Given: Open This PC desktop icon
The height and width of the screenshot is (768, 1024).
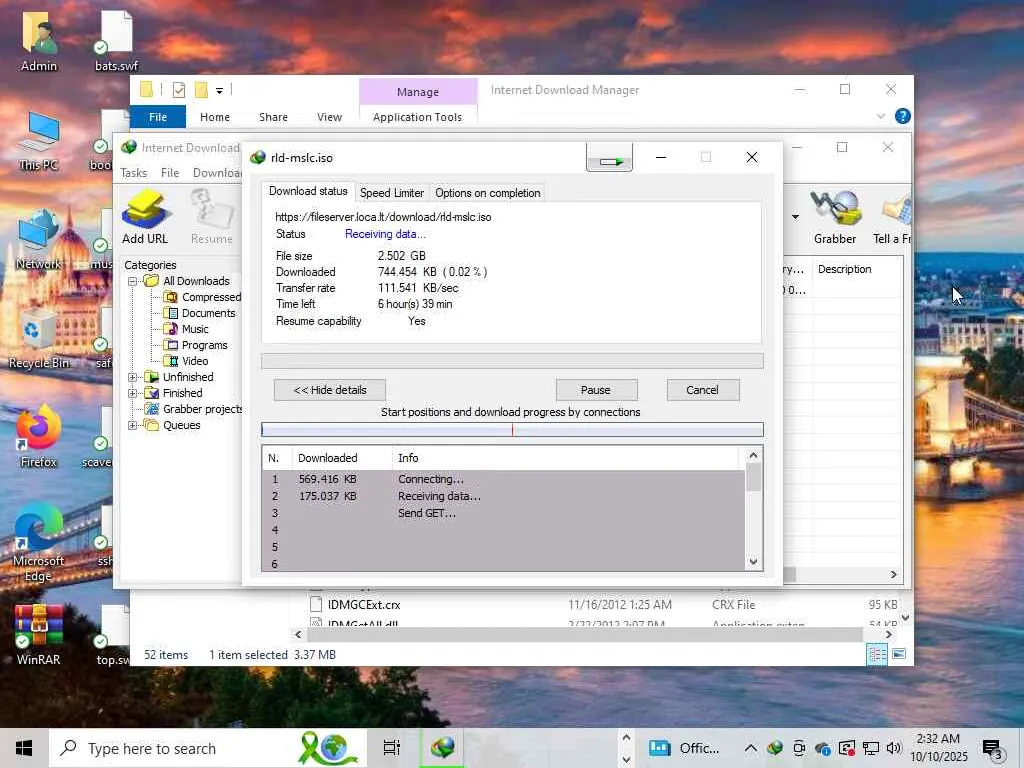Looking at the screenshot, I should pyautogui.click(x=39, y=141).
